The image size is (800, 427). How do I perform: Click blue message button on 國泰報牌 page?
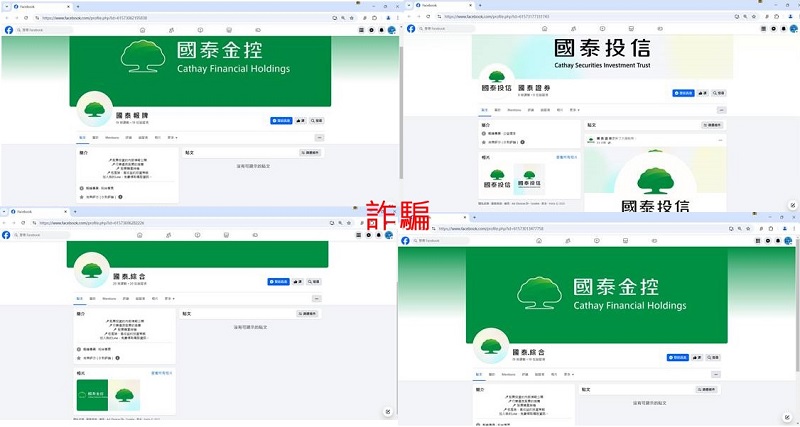coord(281,121)
